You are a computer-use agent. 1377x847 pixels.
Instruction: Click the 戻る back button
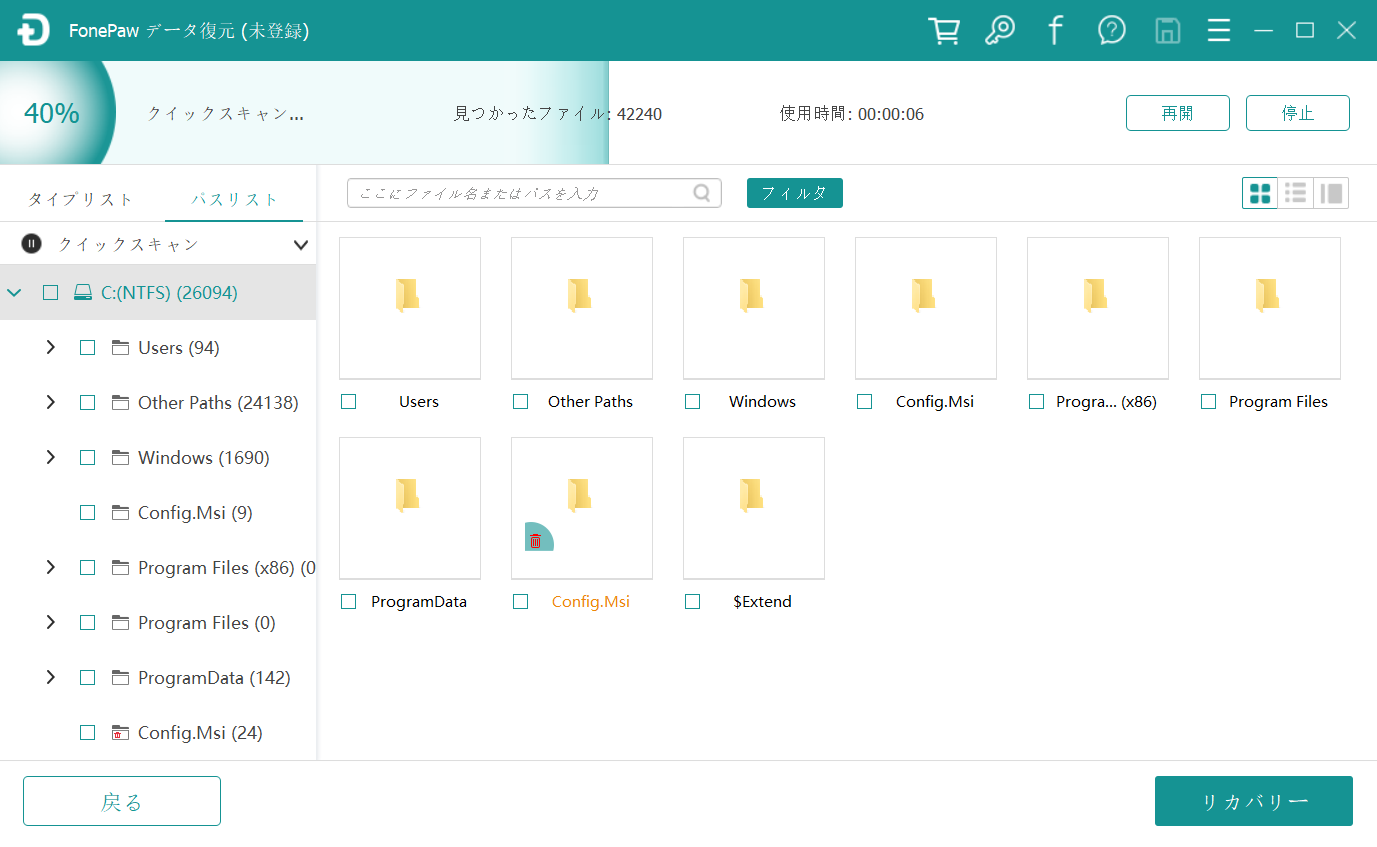(x=122, y=801)
